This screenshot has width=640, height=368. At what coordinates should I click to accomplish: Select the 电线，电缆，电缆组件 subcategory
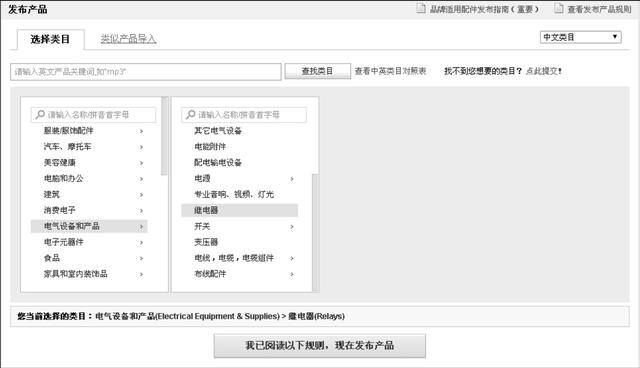(234, 258)
